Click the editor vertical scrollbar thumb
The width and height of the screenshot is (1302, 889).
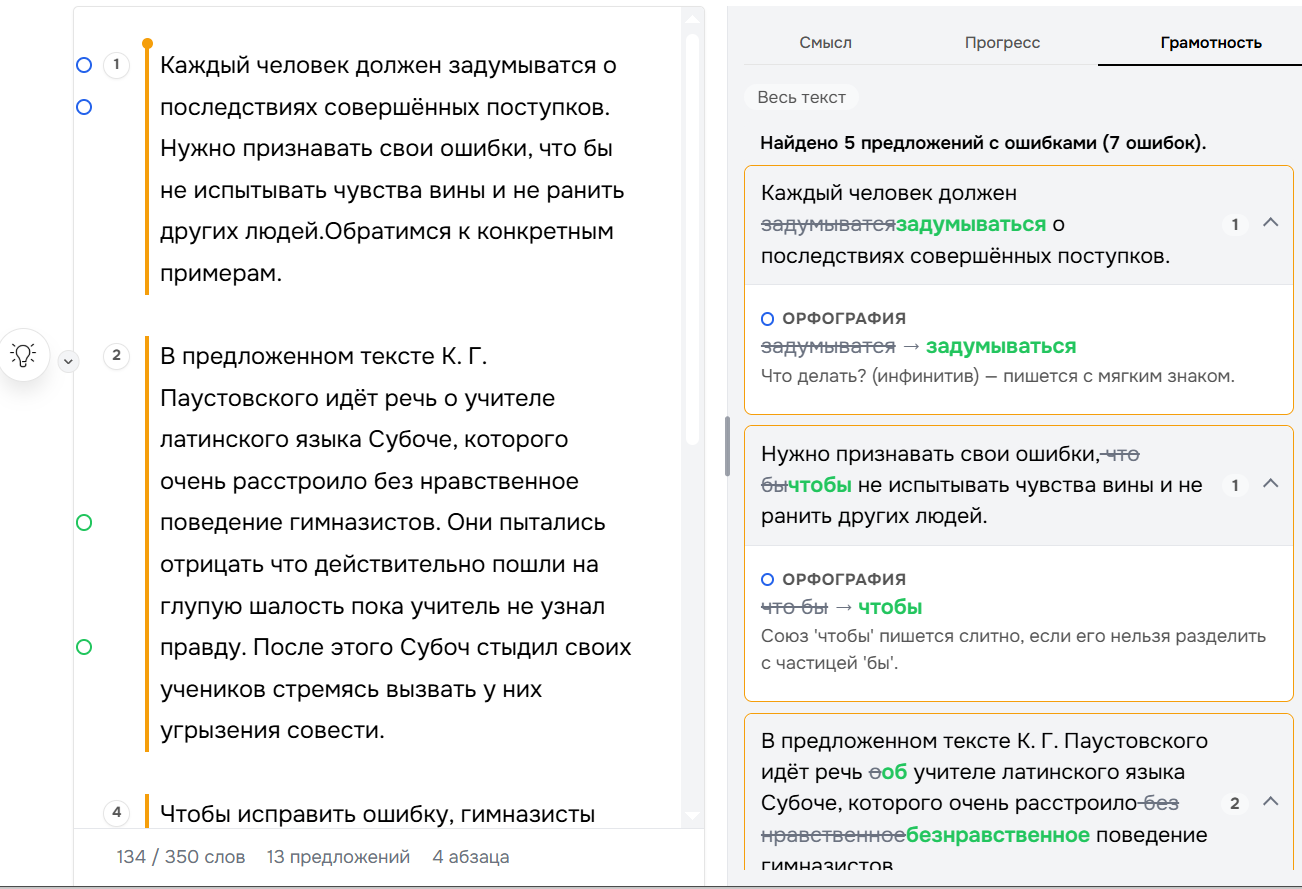[x=692, y=240]
